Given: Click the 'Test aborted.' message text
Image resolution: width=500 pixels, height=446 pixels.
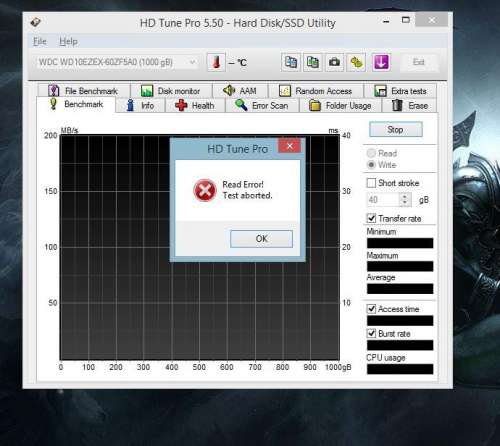Looking at the screenshot, I should pos(247,195).
